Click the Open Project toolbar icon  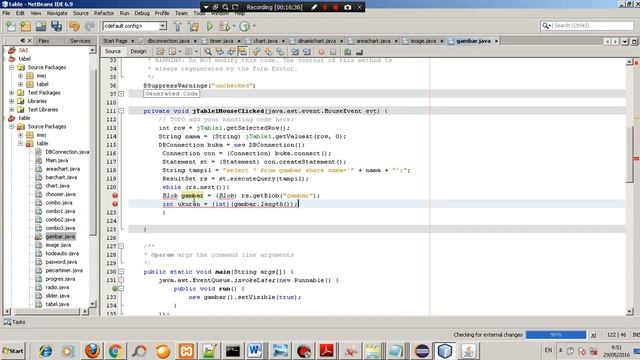click(41, 27)
